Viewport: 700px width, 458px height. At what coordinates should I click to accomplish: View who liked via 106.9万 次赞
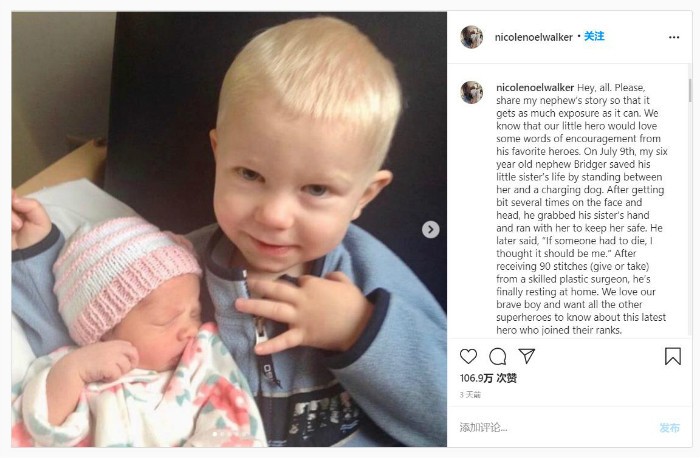click(488, 378)
